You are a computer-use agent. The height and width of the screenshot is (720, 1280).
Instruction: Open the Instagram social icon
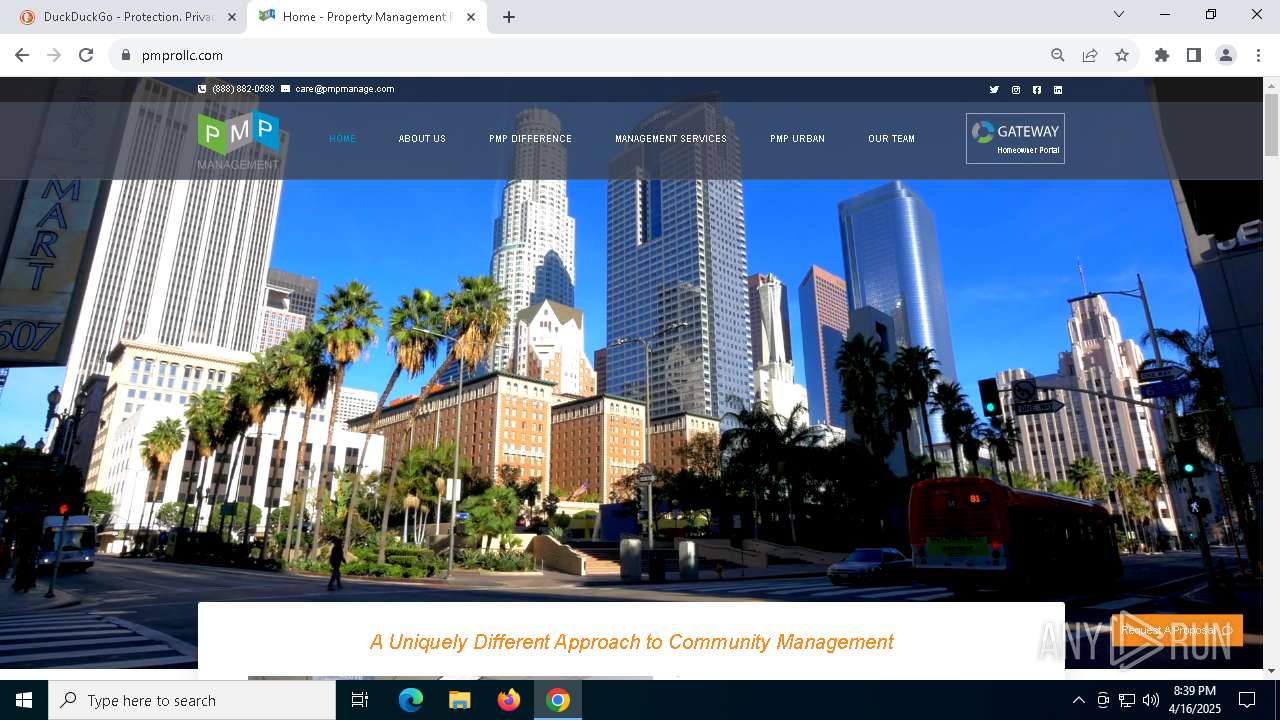[x=1016, y=90]
